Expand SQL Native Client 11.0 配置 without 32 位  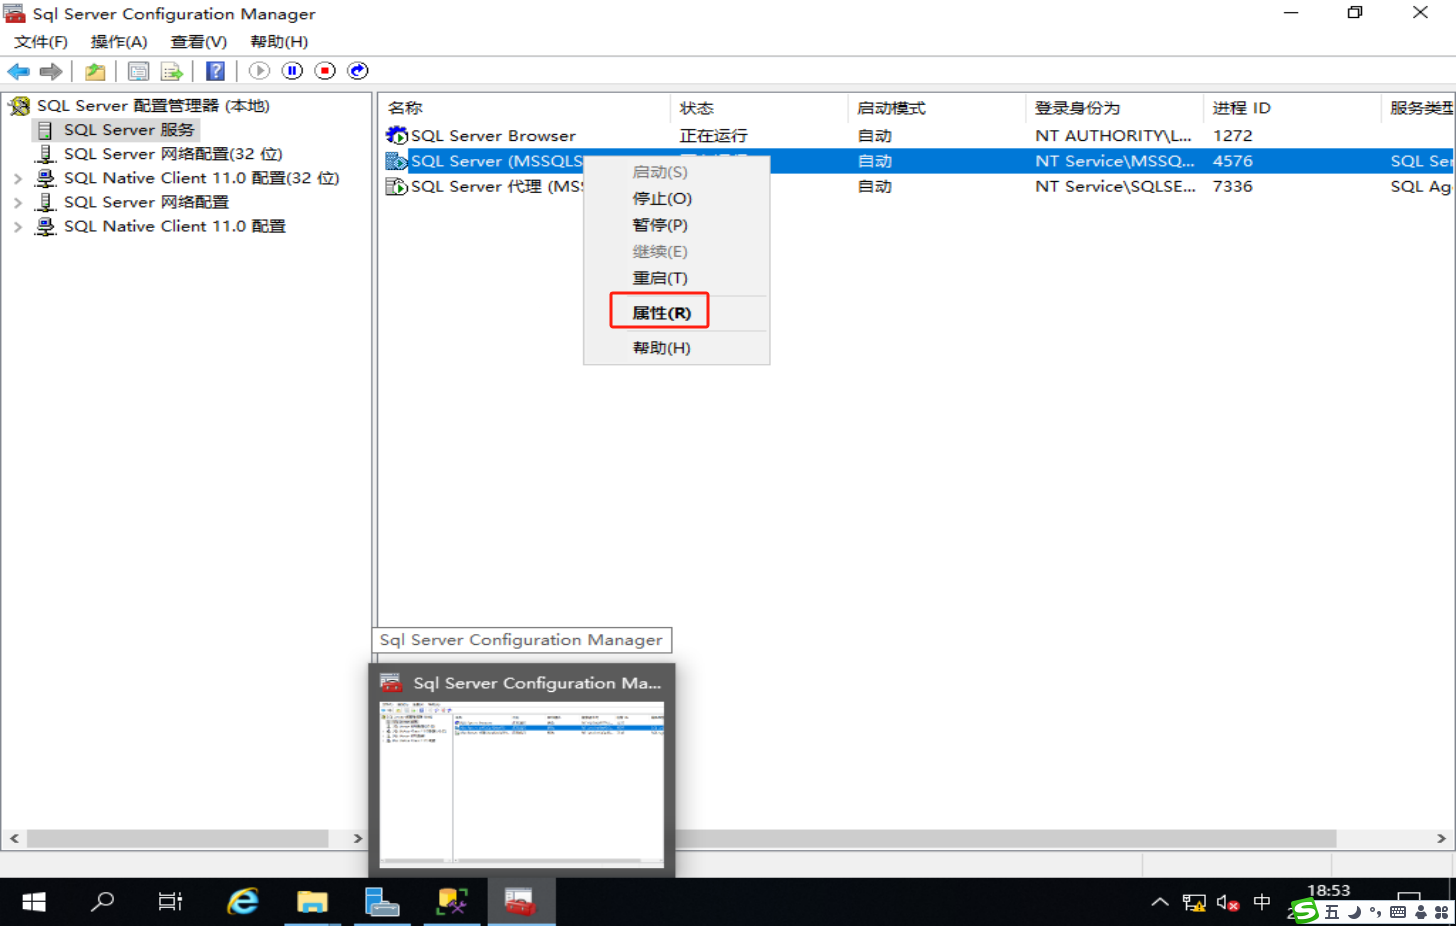click(x=18, y=226)
